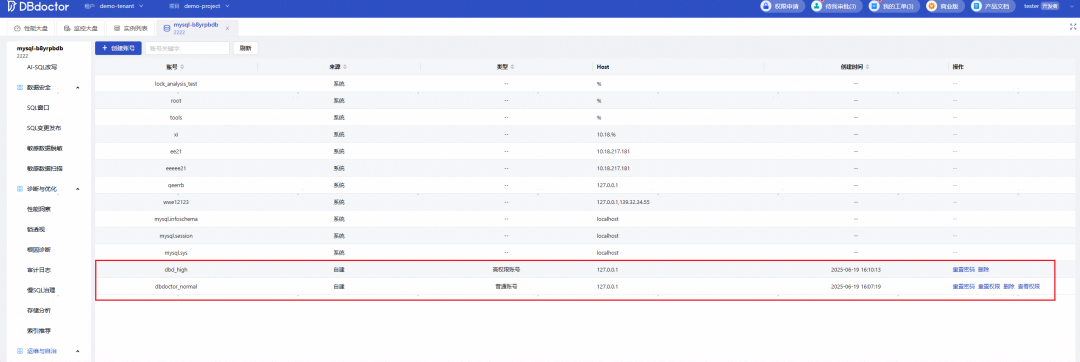Open 锁透视 in the sidebar
This screenshot has height=362, width=1080.
pos(36,229)
